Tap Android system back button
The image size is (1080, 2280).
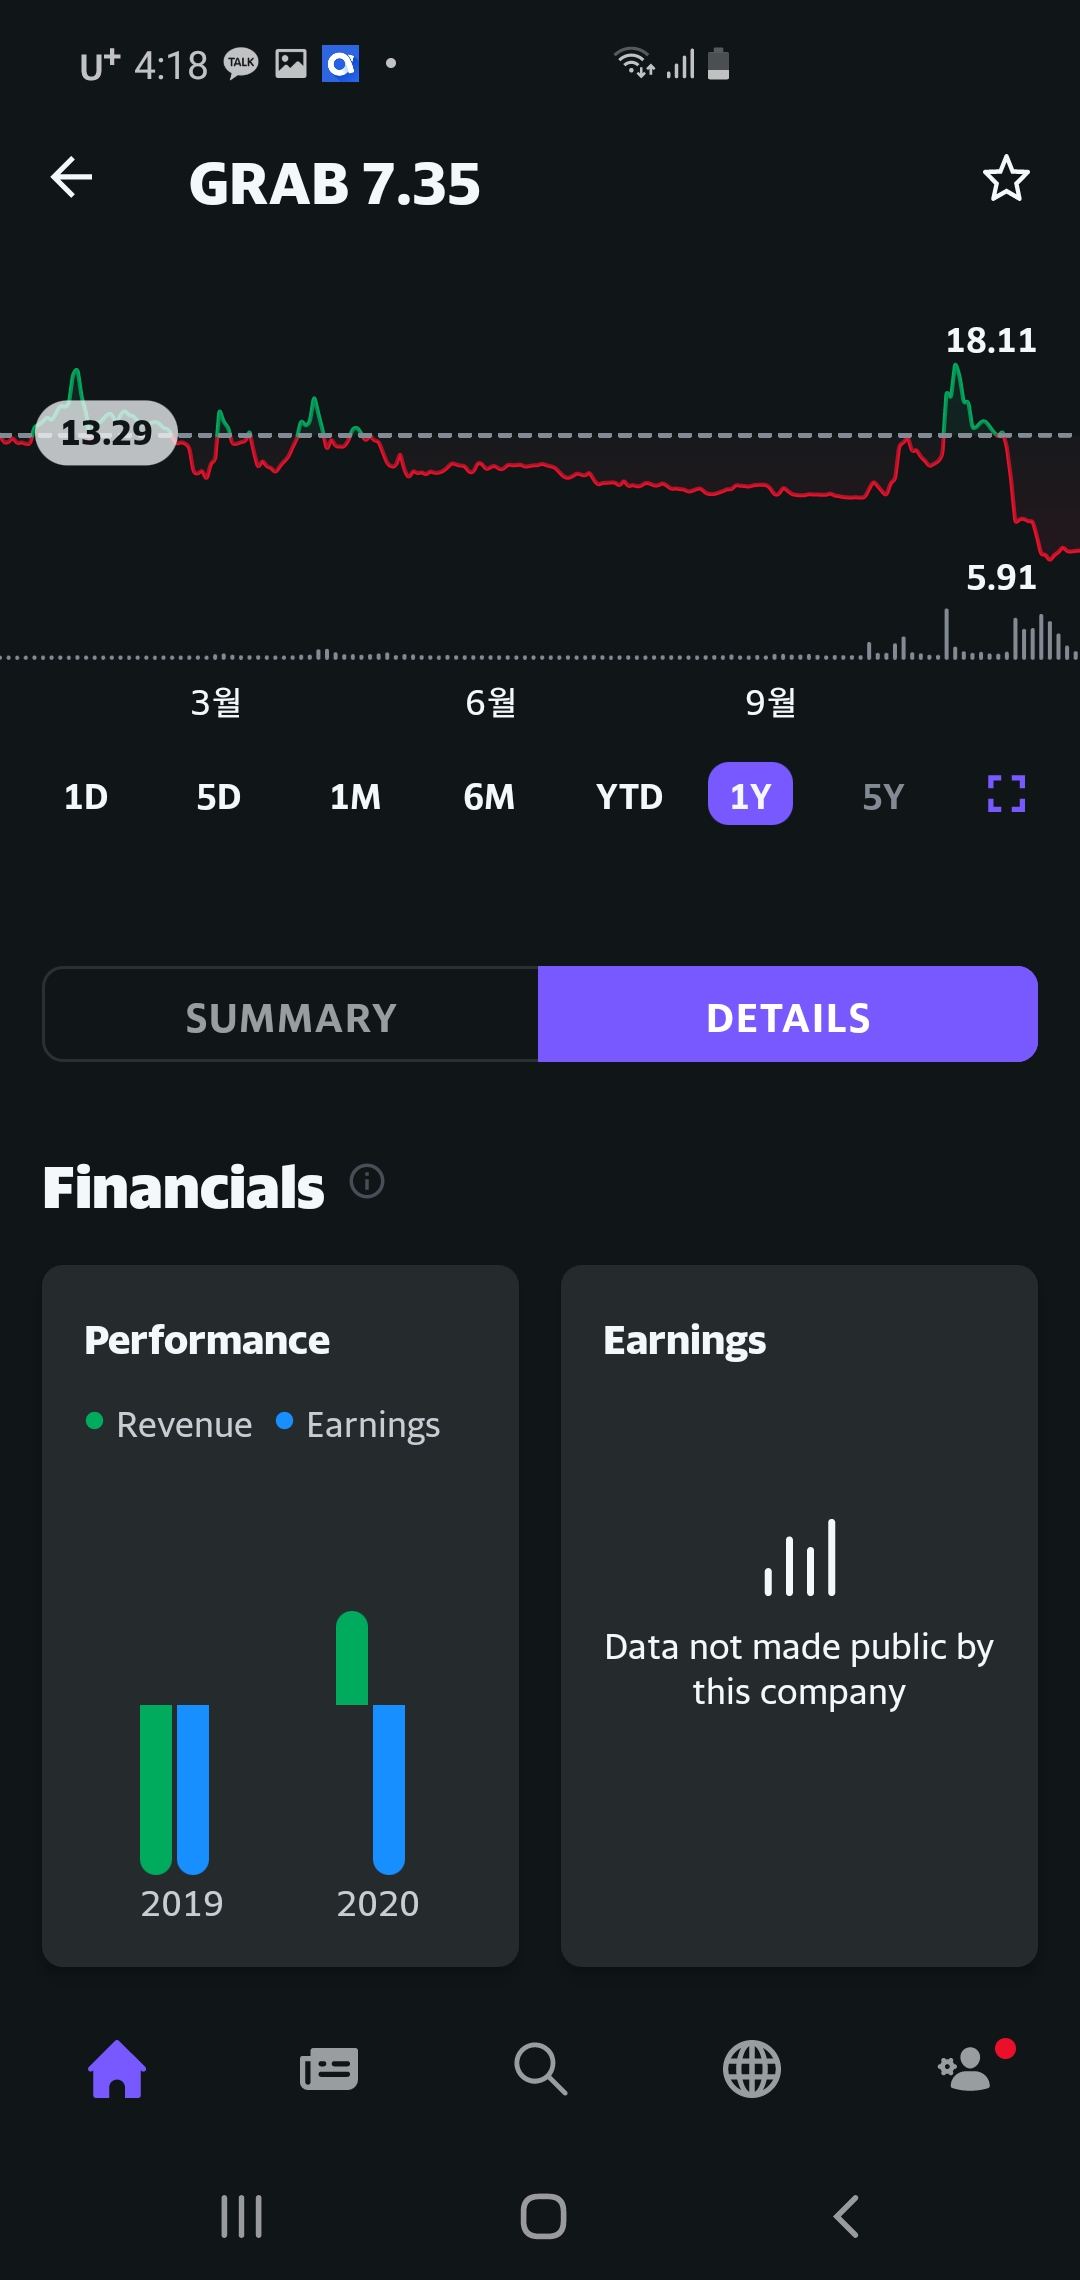pos(846,2217)
